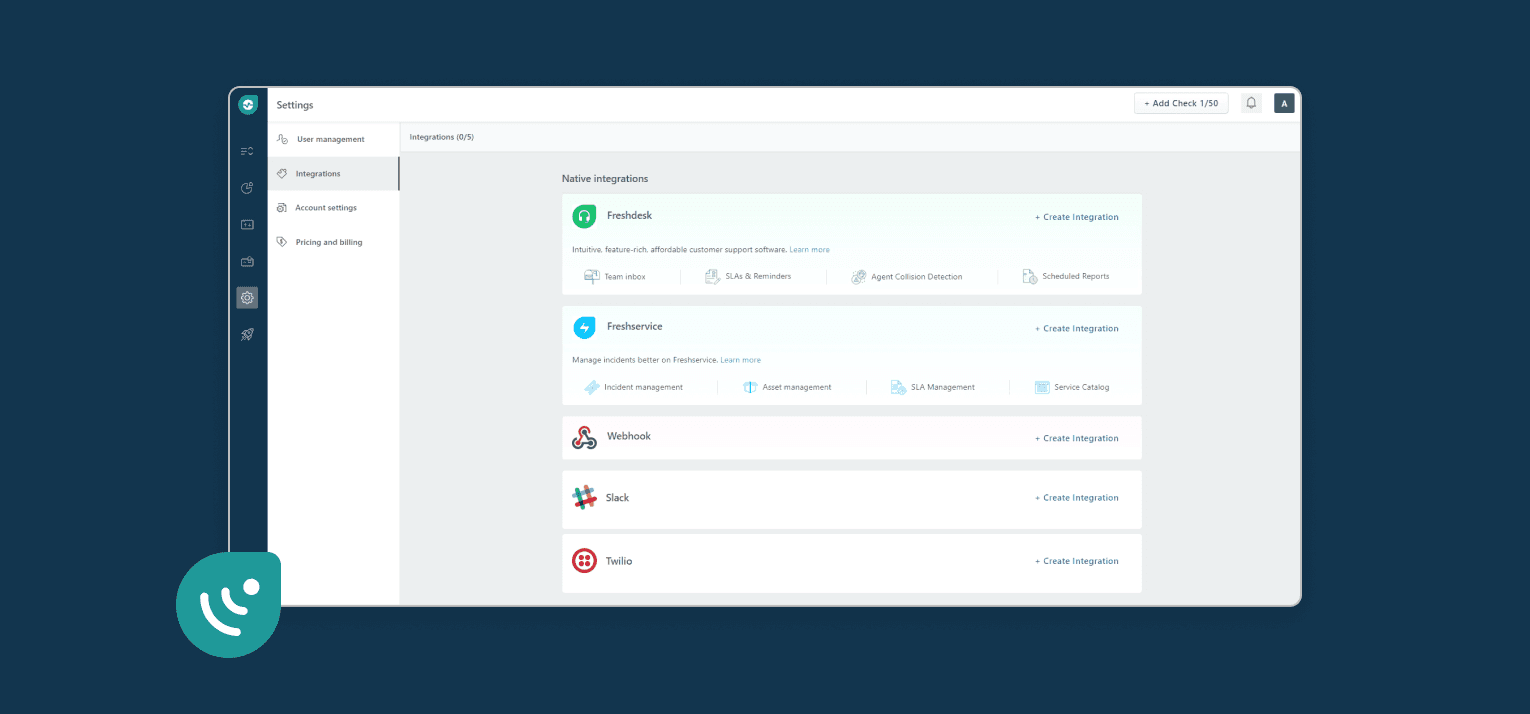Click the Pricing and billing tag icon

pos(282,242)
